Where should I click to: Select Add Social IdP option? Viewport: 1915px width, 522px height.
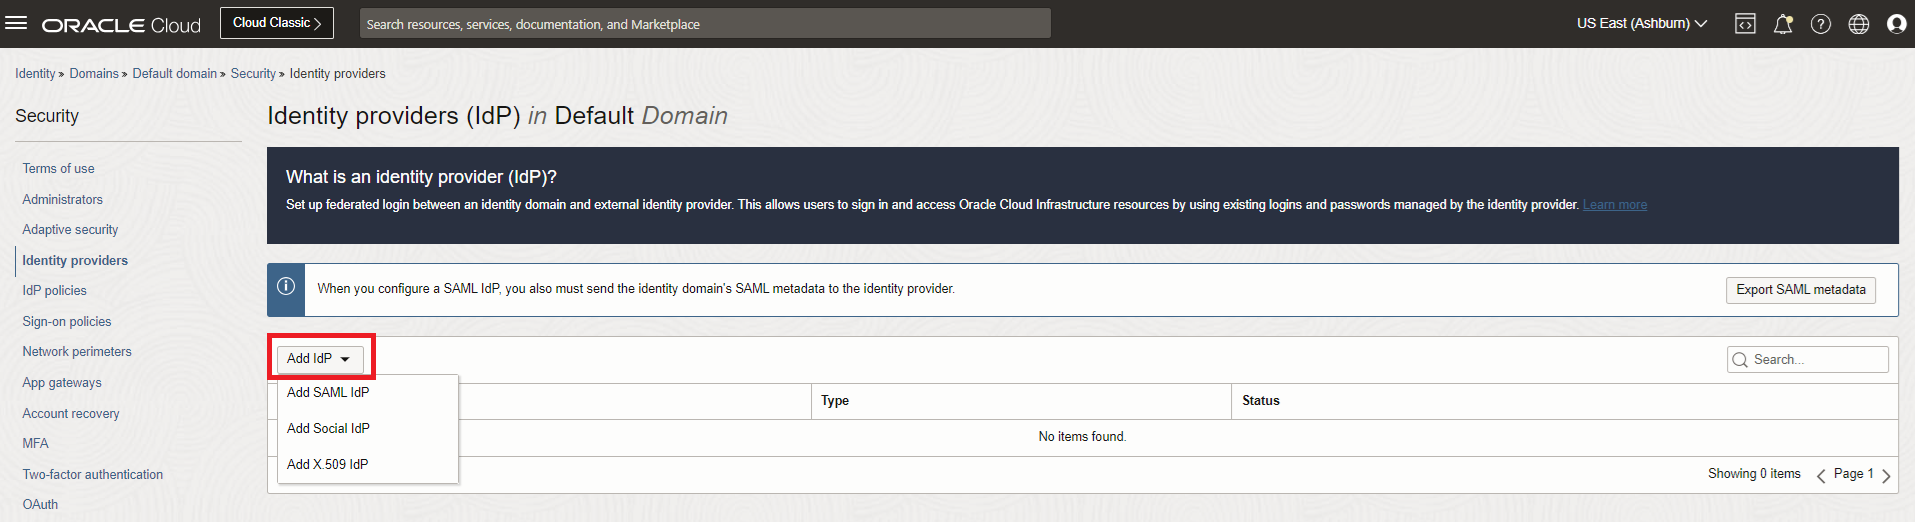328,428
